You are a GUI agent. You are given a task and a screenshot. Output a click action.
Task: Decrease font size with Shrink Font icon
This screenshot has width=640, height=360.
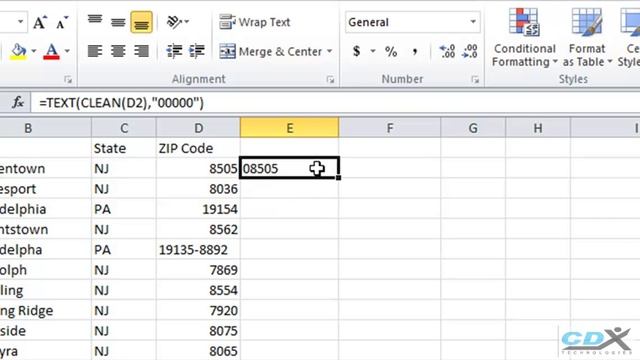(x=62, y=22)
